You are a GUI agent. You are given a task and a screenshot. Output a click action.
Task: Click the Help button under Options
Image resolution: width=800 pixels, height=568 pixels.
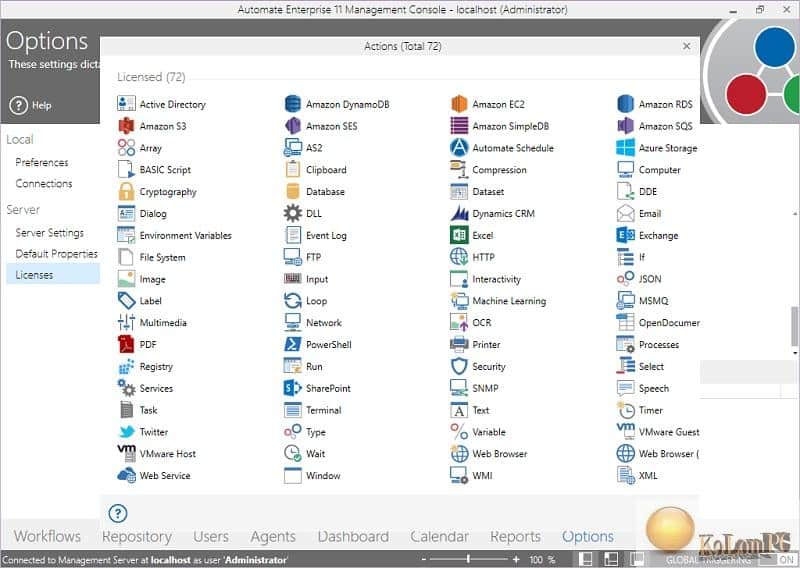coord(31,105)
